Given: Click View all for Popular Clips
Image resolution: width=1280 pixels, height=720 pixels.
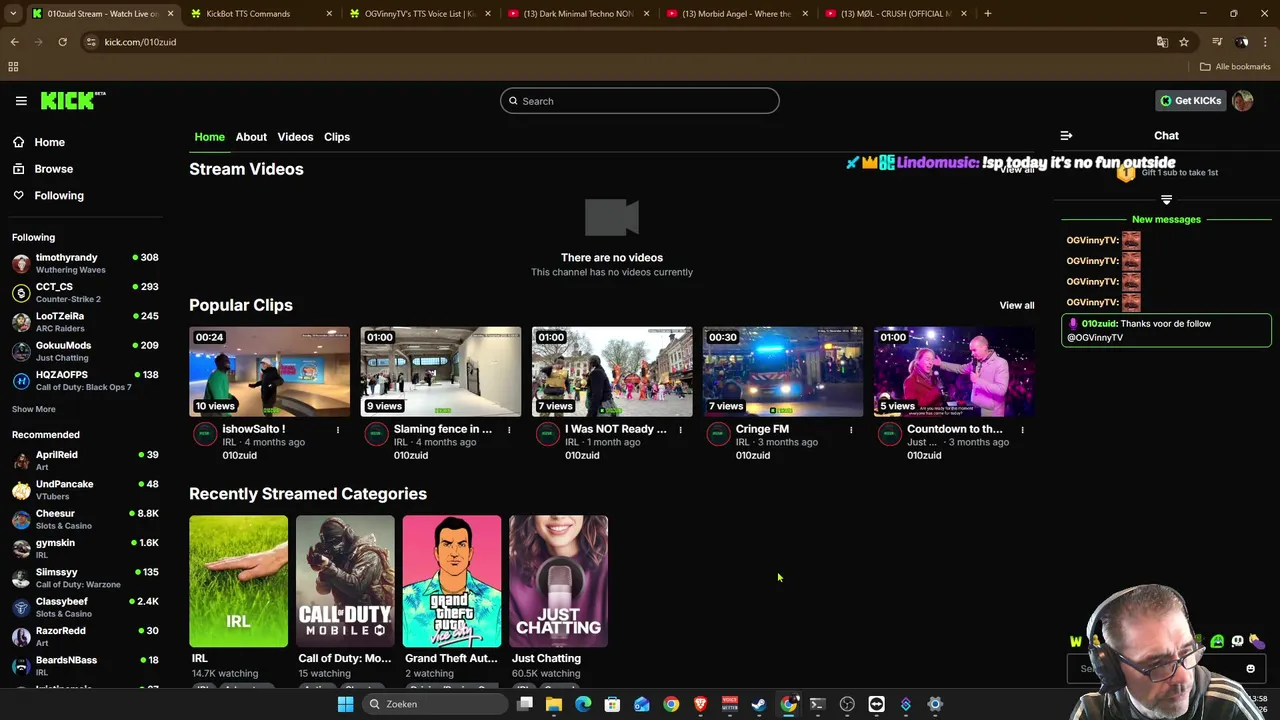Looking at the screenshot, I should [x=1017, y=305].
